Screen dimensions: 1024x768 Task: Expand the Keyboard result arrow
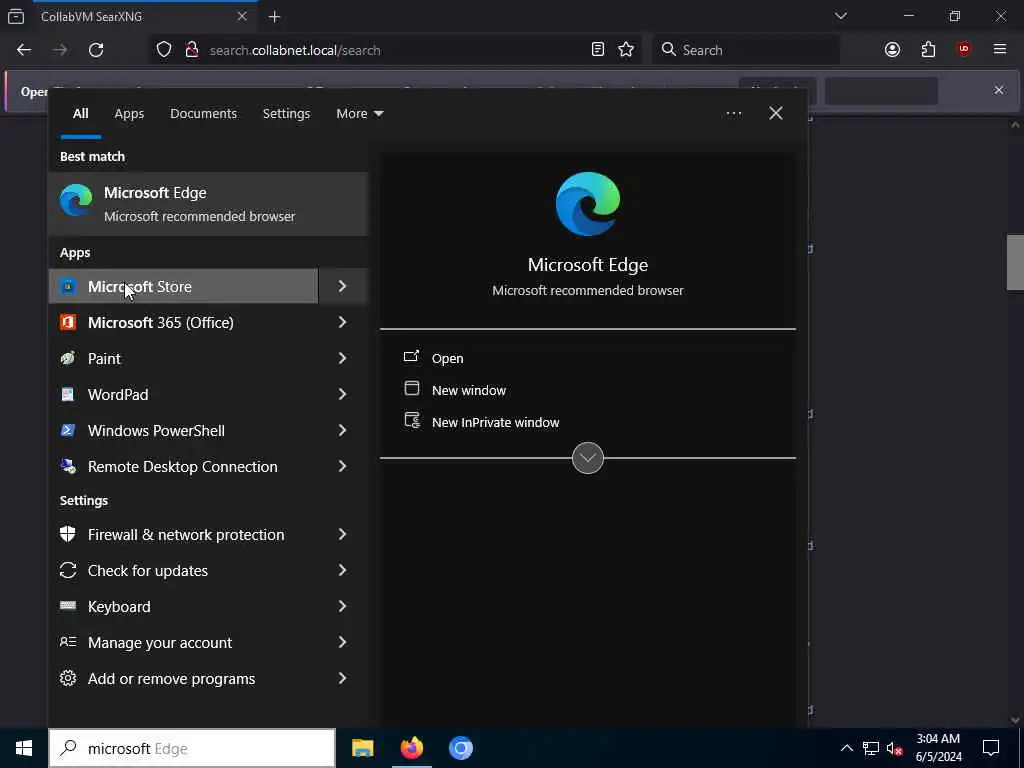click(x=343, y=606)
